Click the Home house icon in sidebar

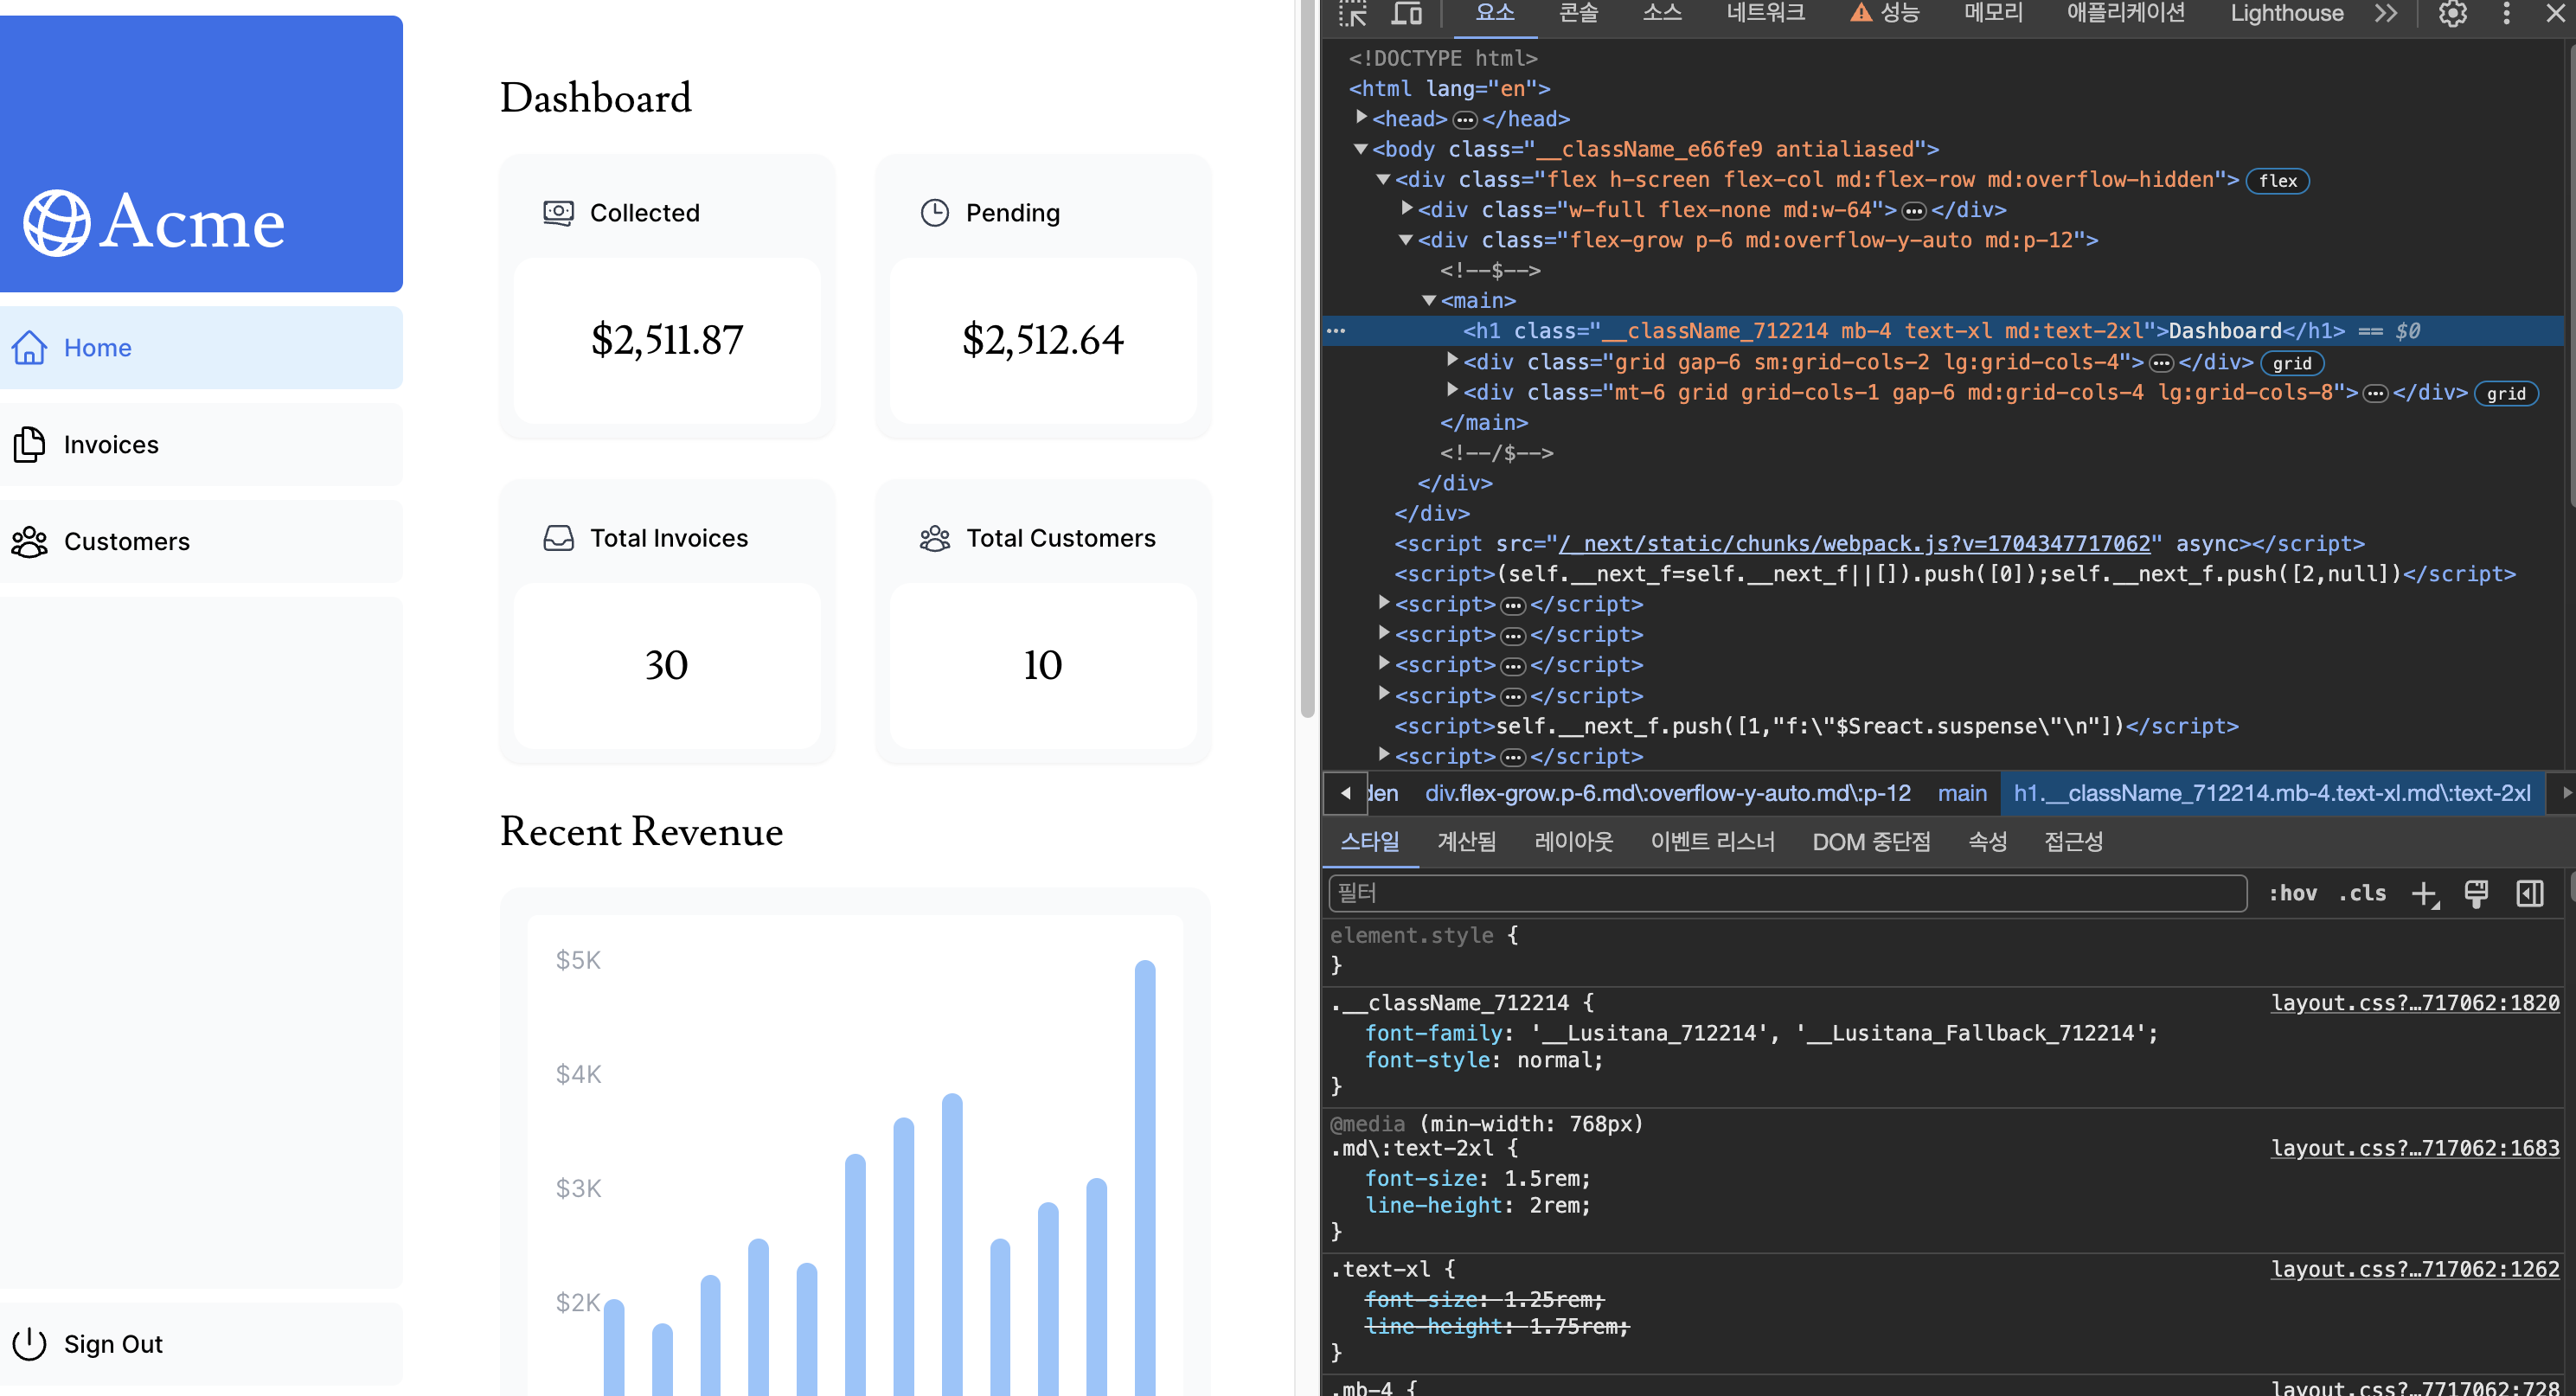coord(29,347)
